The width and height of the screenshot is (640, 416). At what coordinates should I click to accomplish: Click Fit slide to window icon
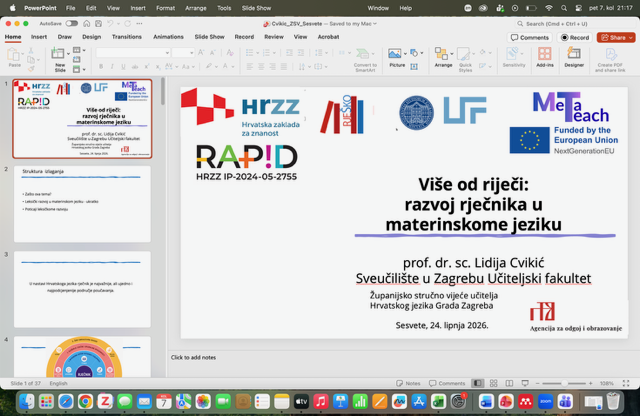click(626, 383)
